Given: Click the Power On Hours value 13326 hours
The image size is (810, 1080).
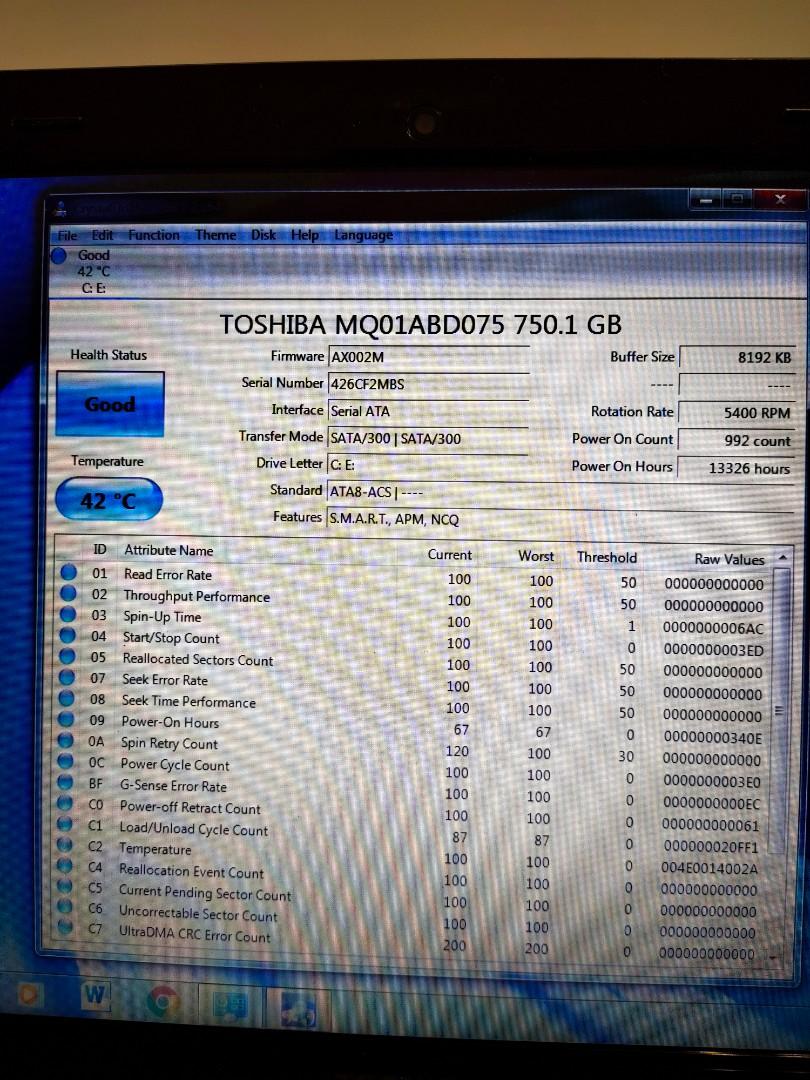Looking at the screenshot, I should pyautogui.click(x=737, y=468).
